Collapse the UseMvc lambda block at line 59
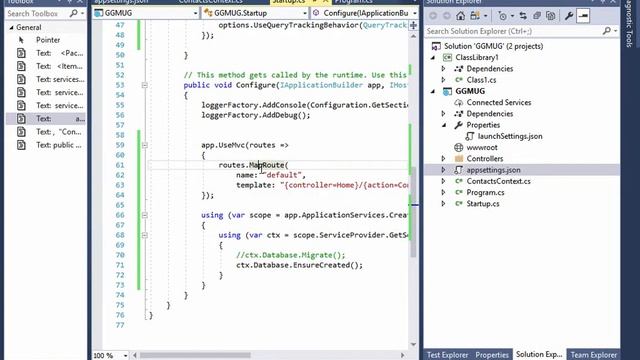 [144, 145]
